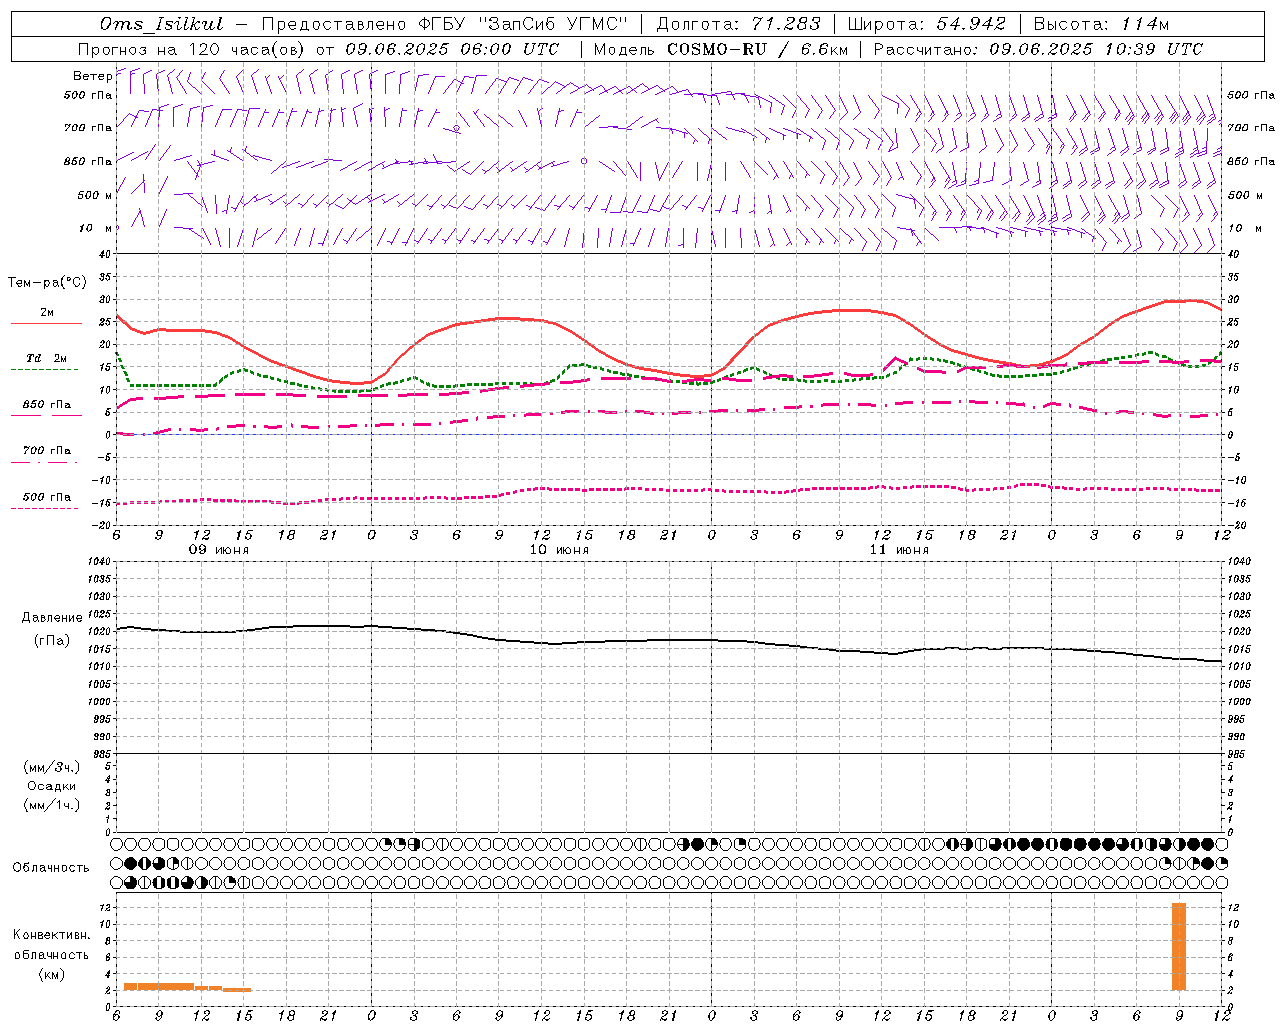Click the Осадки precipitation label
Viewport: 1280px width, 1024px height.
pos(52,786)
